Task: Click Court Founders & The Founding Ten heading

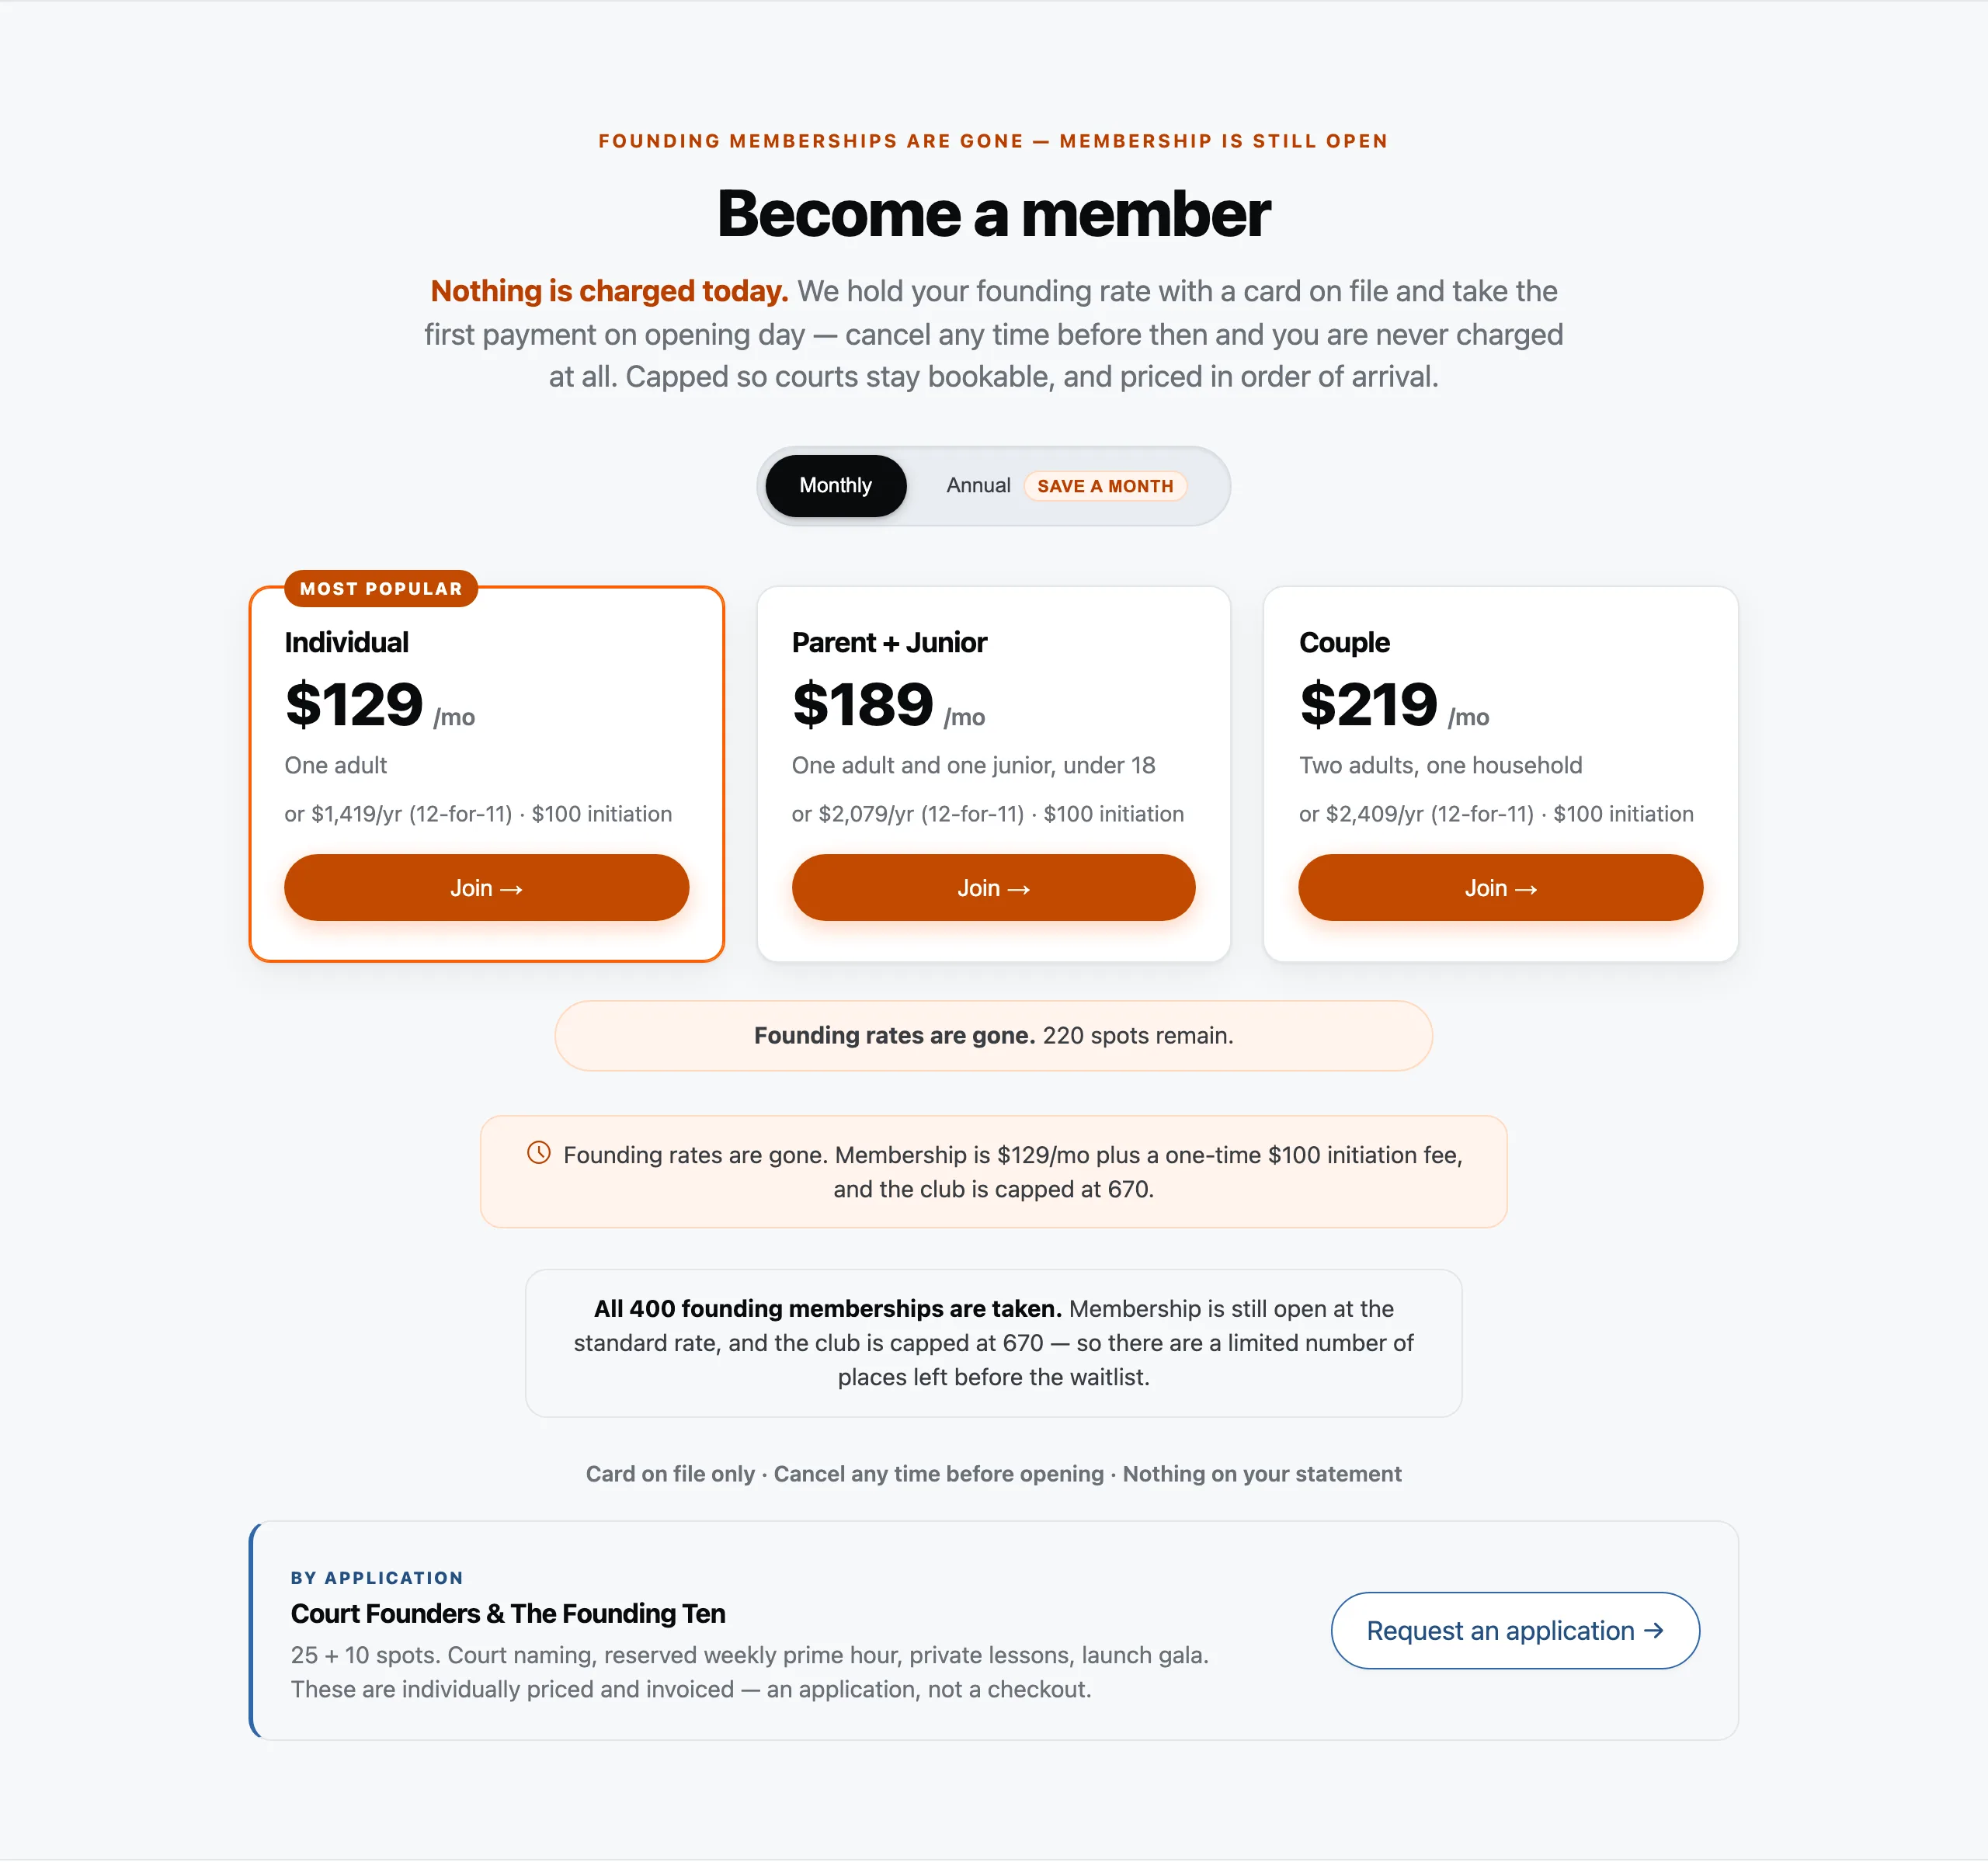Action: (x=508, y=1614)
